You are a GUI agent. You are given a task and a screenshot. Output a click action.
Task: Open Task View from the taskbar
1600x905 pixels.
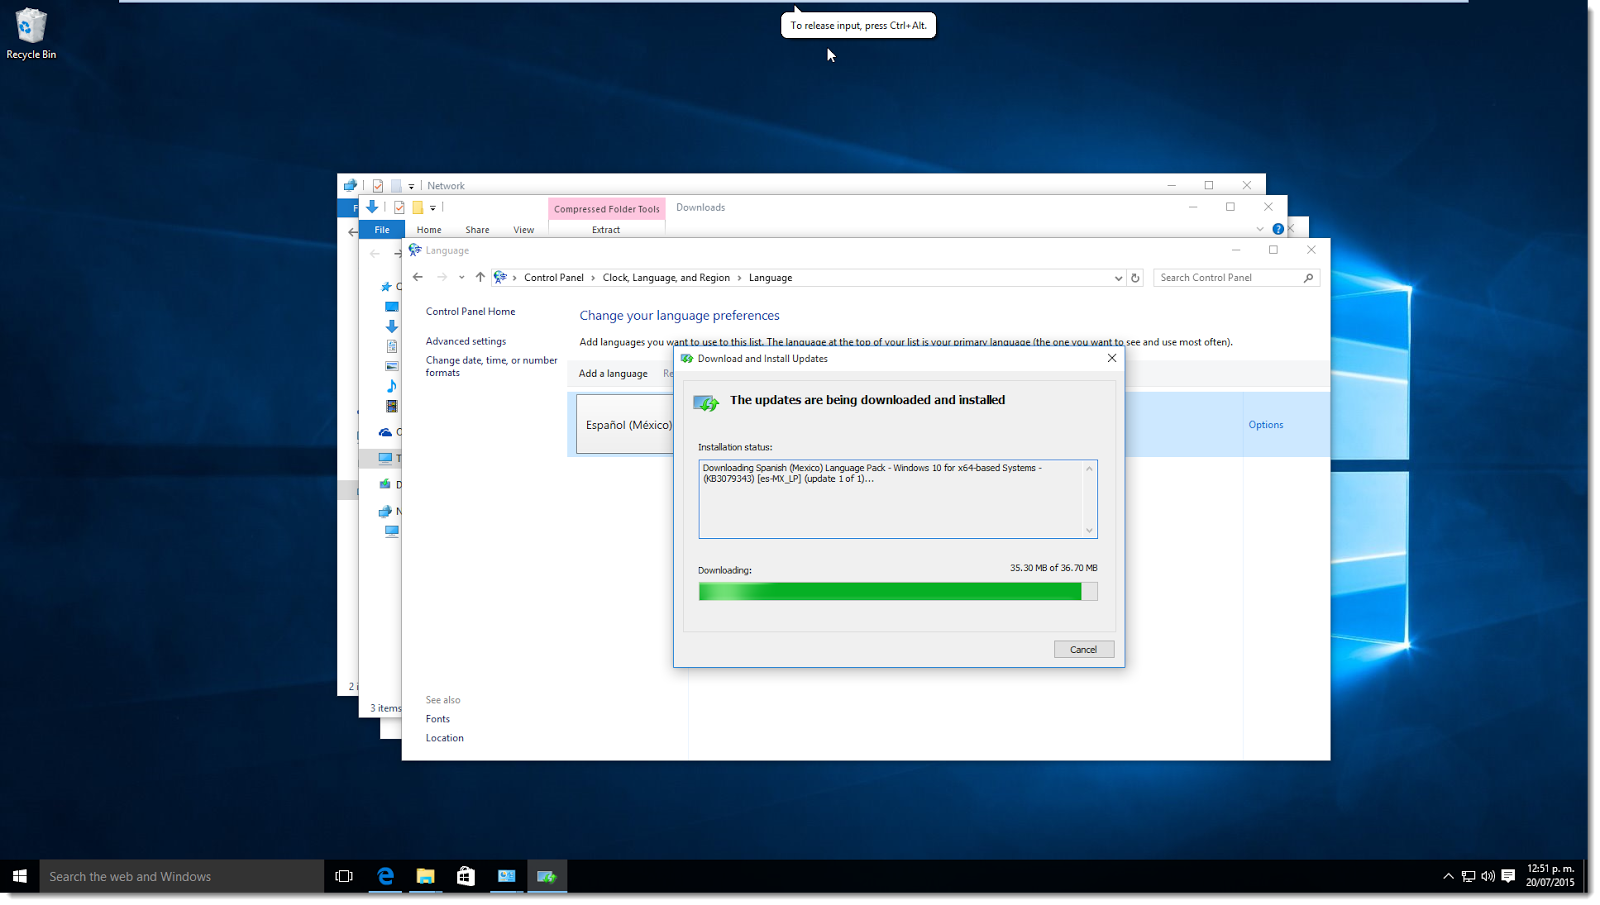pos(344,876)
